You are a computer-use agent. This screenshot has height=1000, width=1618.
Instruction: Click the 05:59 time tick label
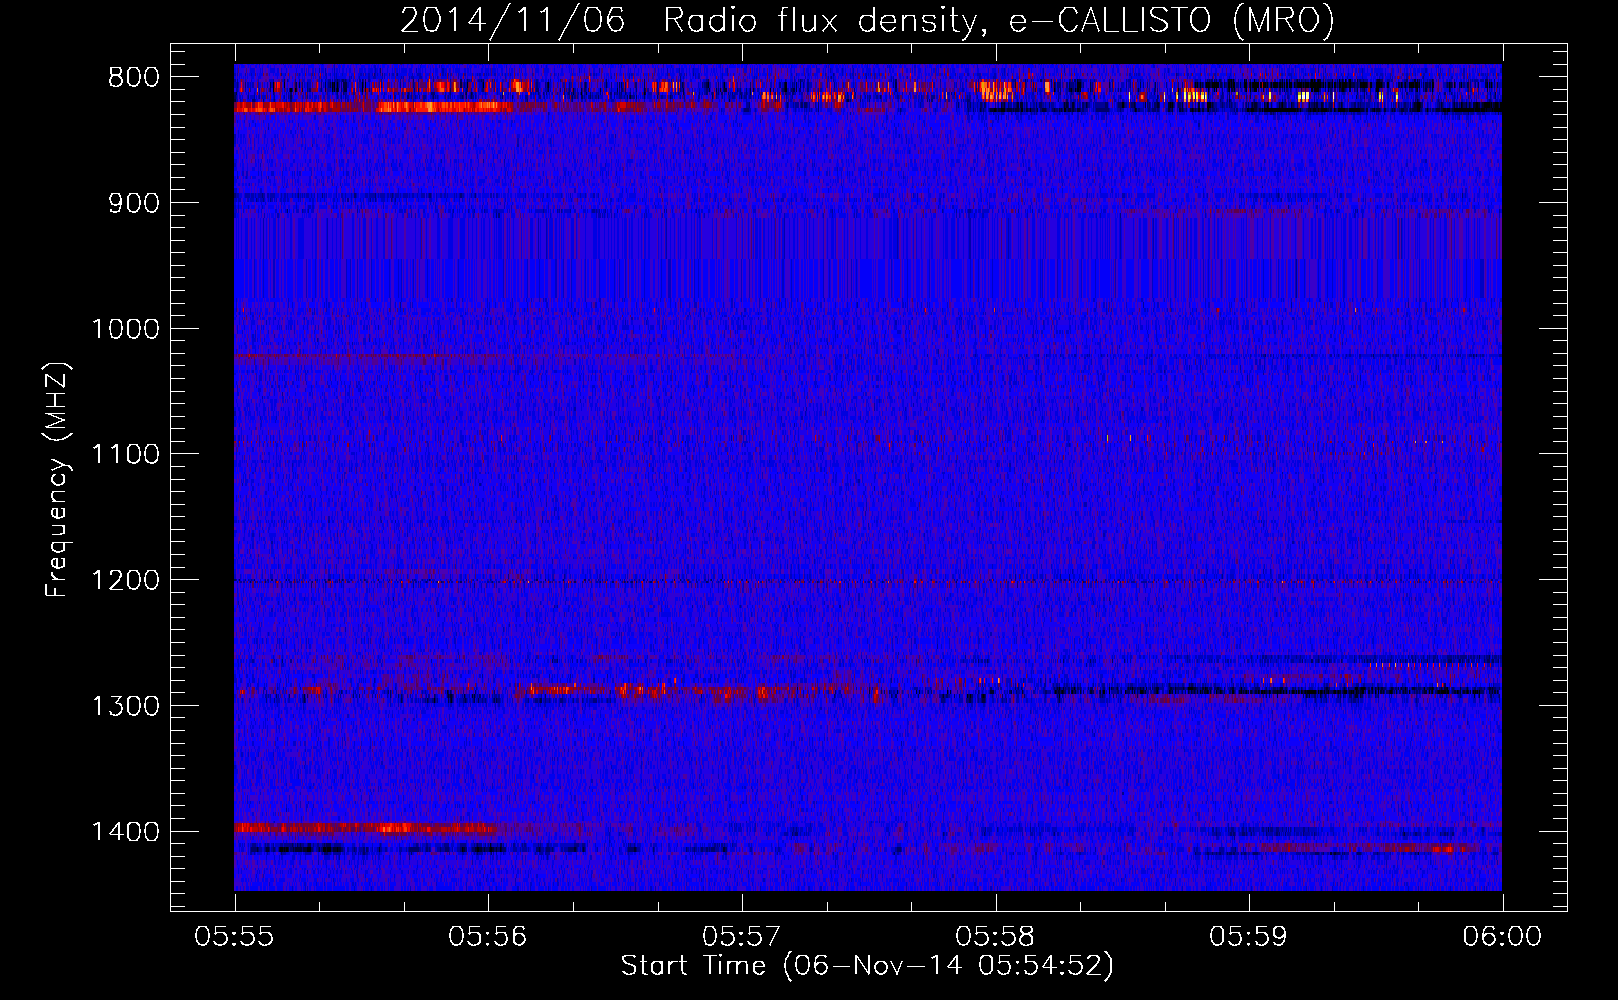pyautogui.click(x=1249, y=937)
